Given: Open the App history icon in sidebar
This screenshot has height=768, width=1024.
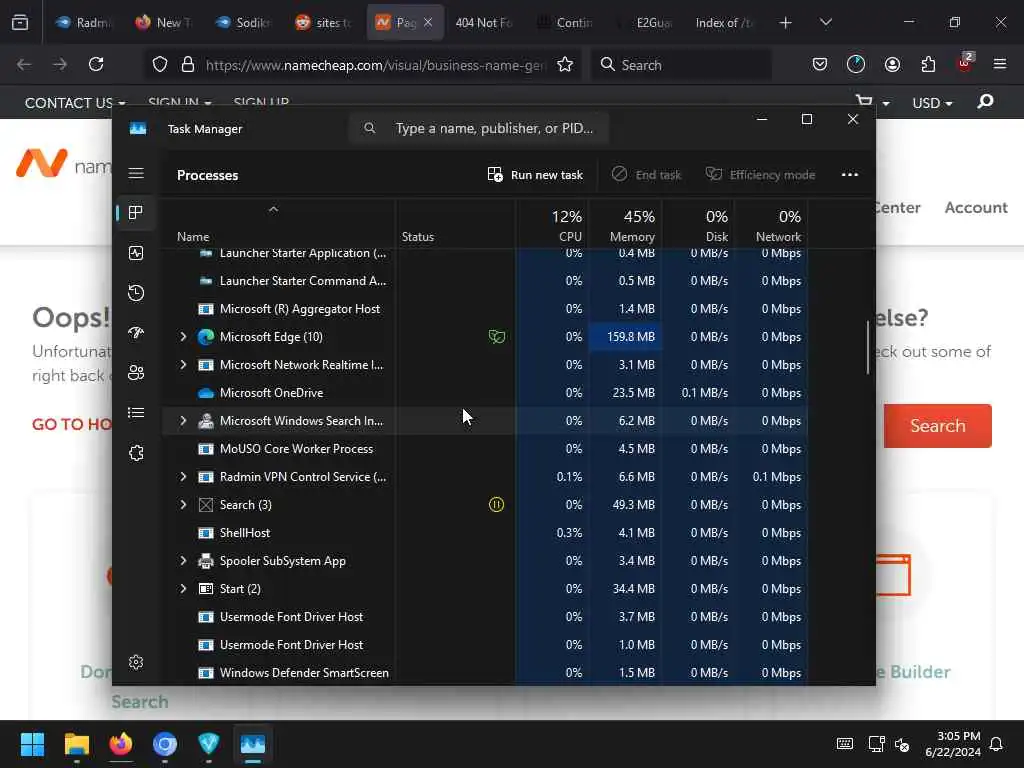Looking at the screenshot, I should click(136, 293).
